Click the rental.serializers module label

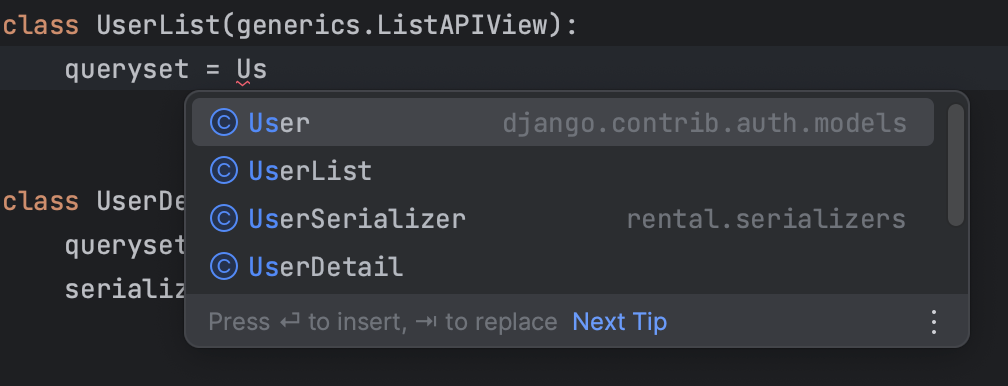[x=766, y=219]
